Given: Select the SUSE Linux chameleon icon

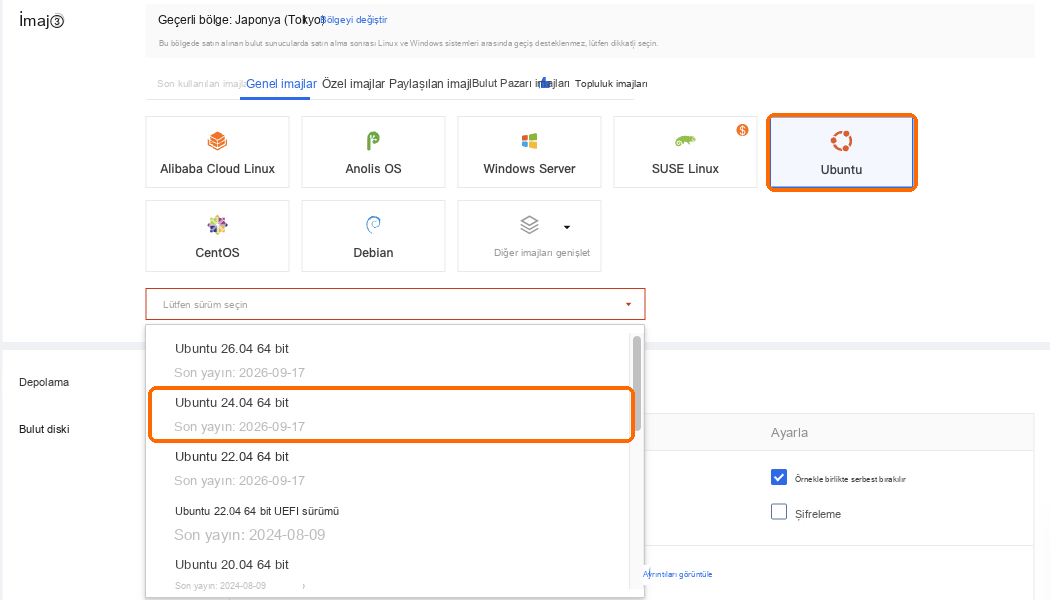Looking at the screenshot, I should click(x=685, y=141).
